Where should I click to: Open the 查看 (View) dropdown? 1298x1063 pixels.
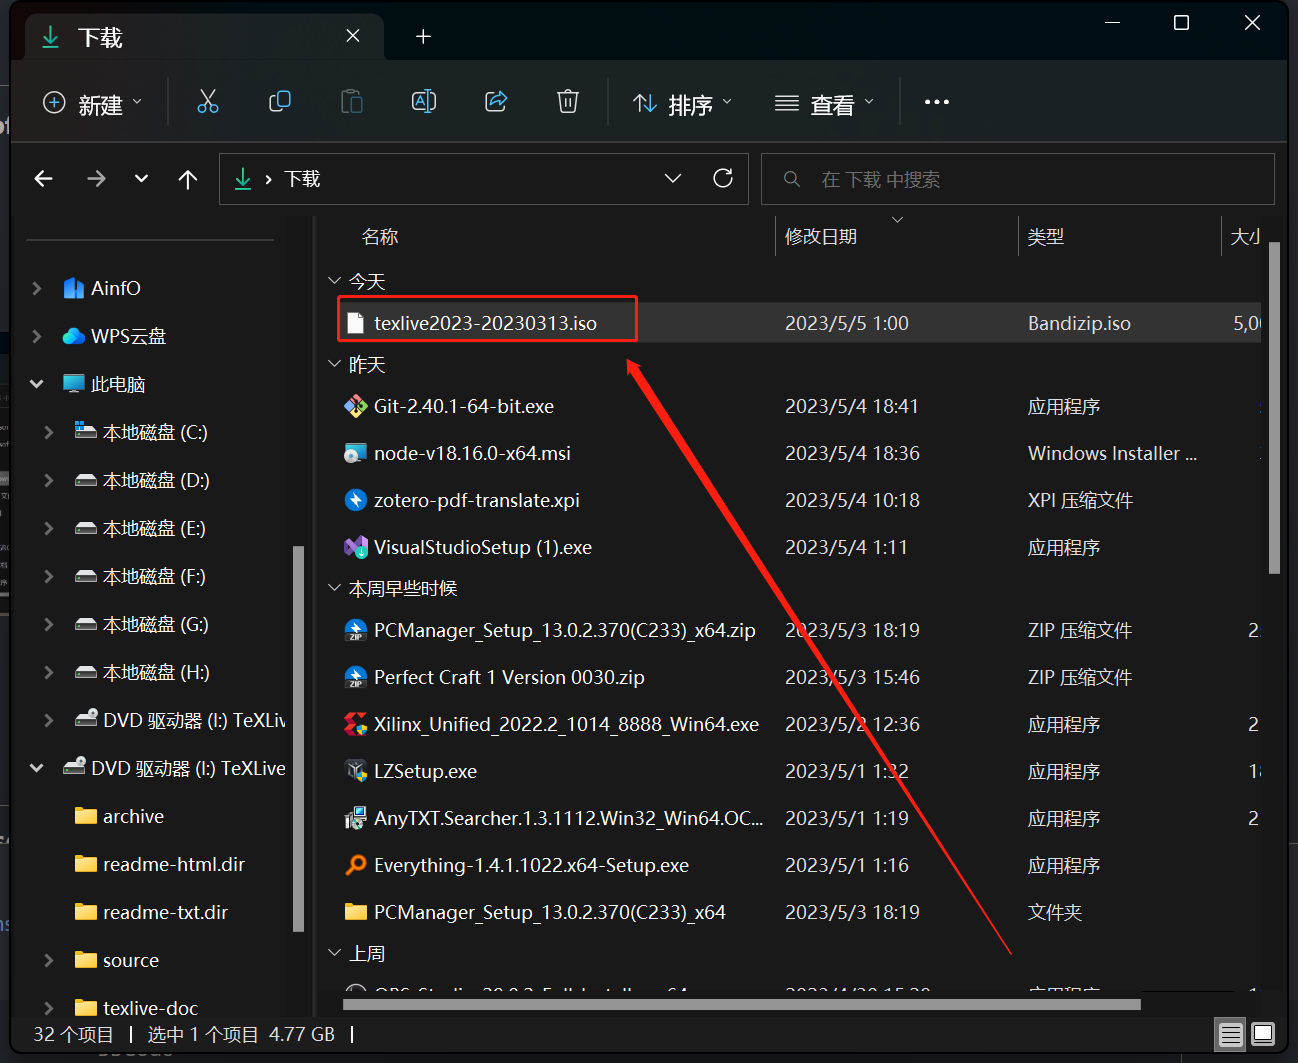point(824,103)
